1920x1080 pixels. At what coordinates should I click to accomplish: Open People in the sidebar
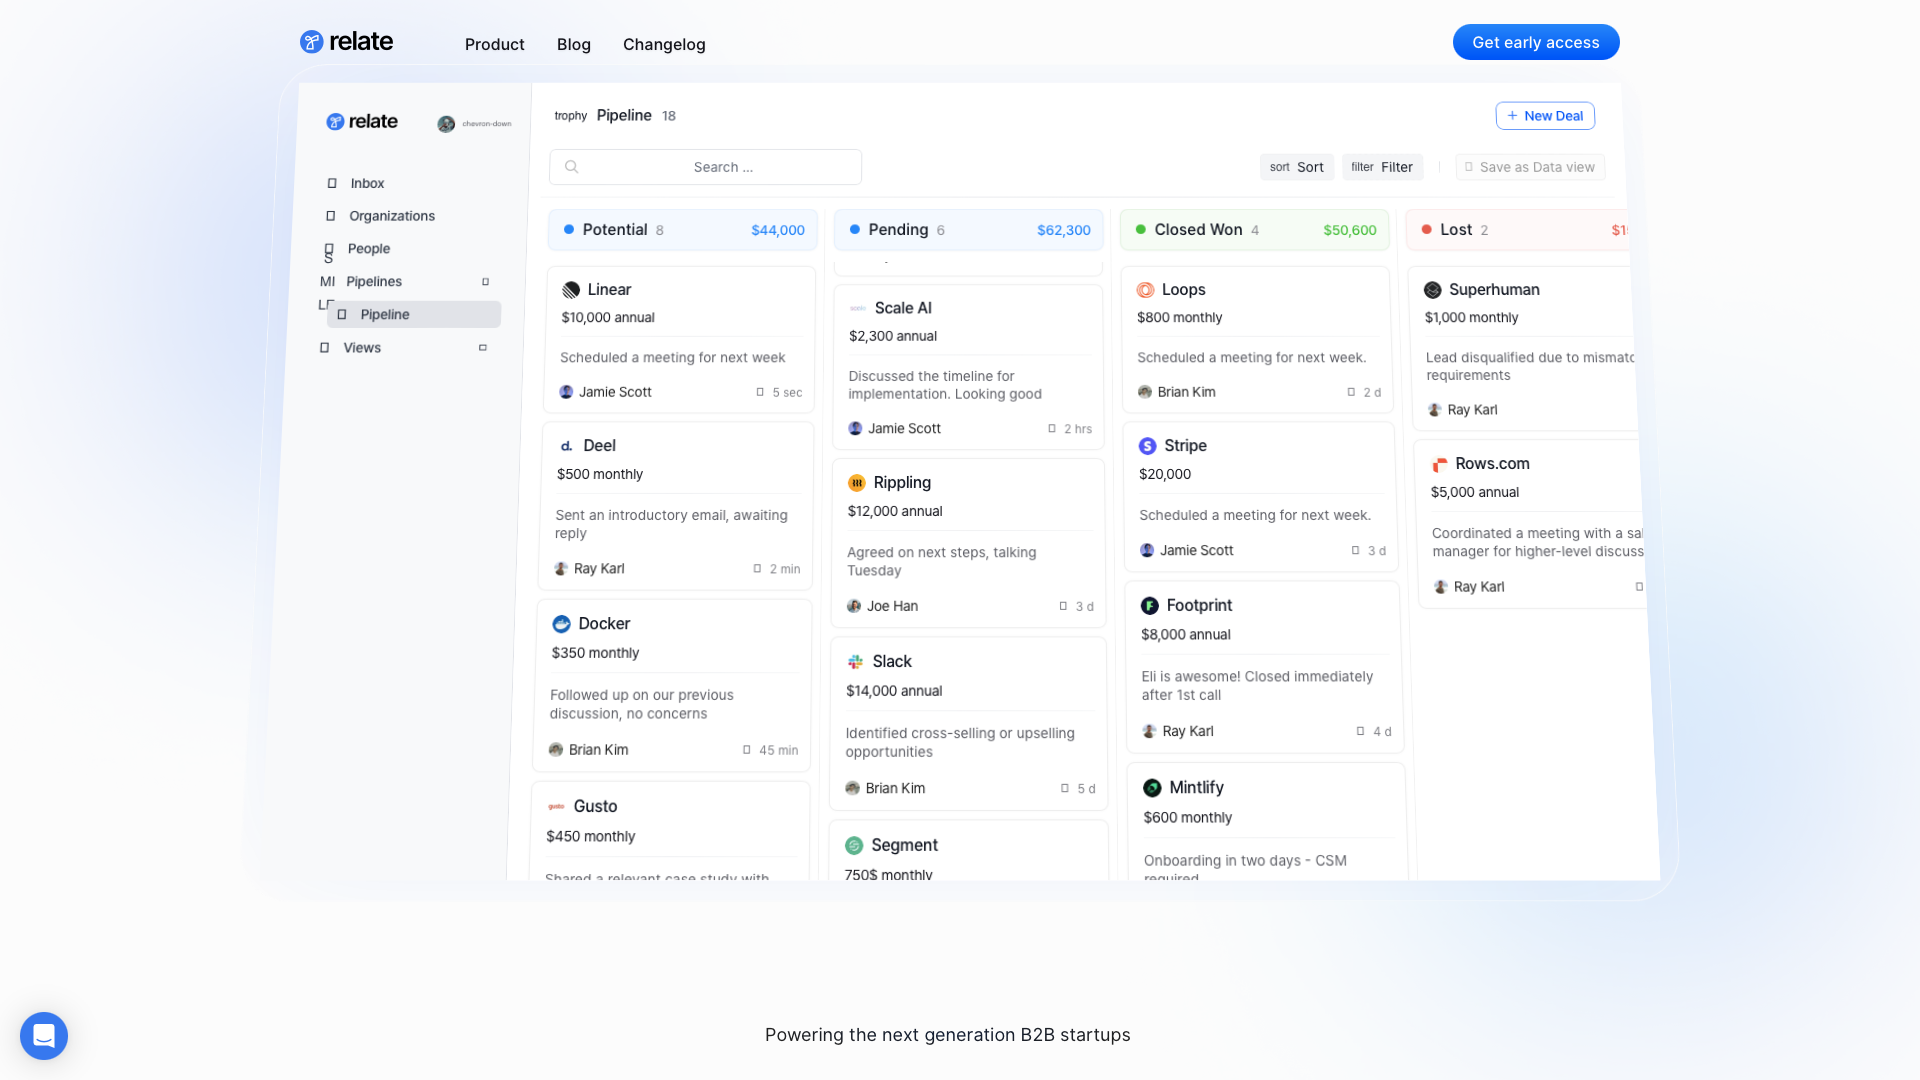point(369,249)
